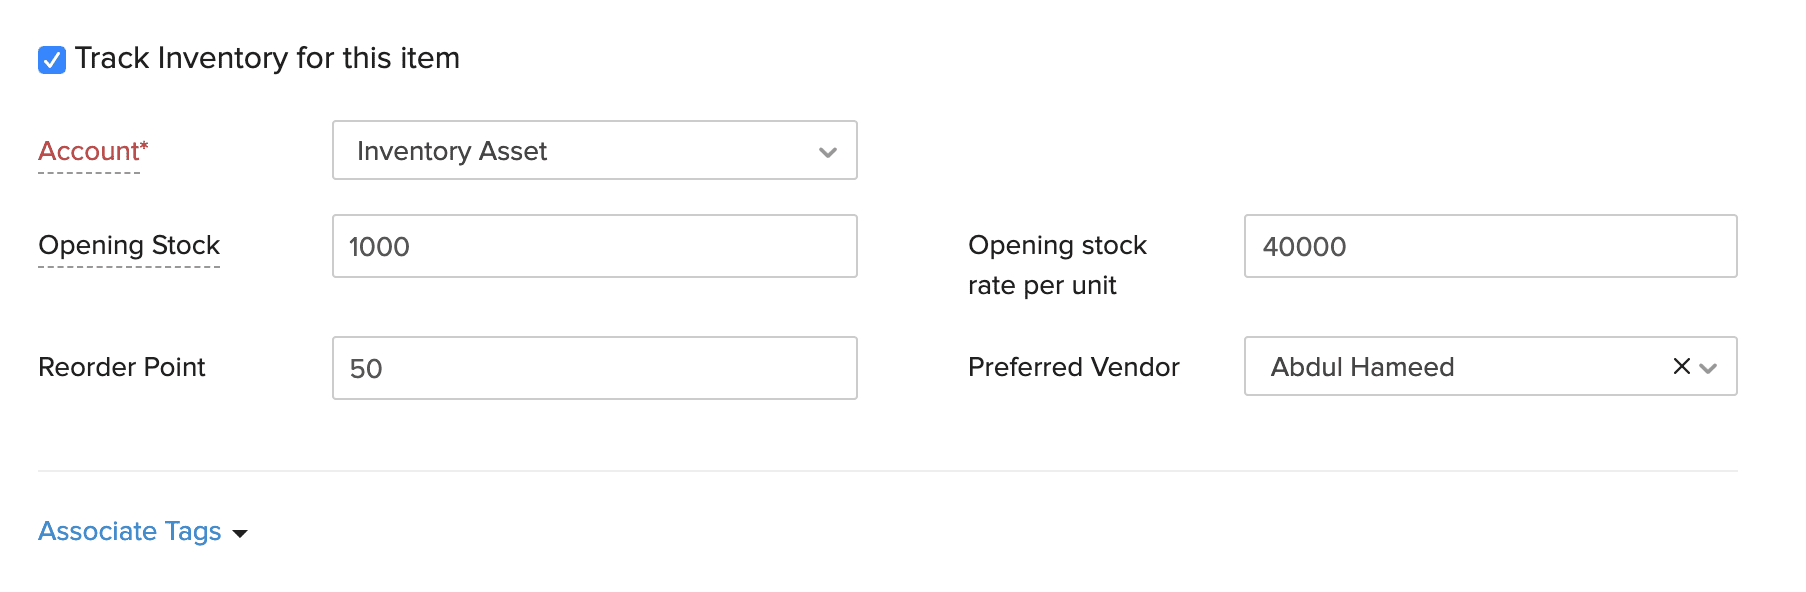The width and height of the screenshot is (1806, 592).
Task: Click the caret beside Associate Tags
Action: pos(240,533)
